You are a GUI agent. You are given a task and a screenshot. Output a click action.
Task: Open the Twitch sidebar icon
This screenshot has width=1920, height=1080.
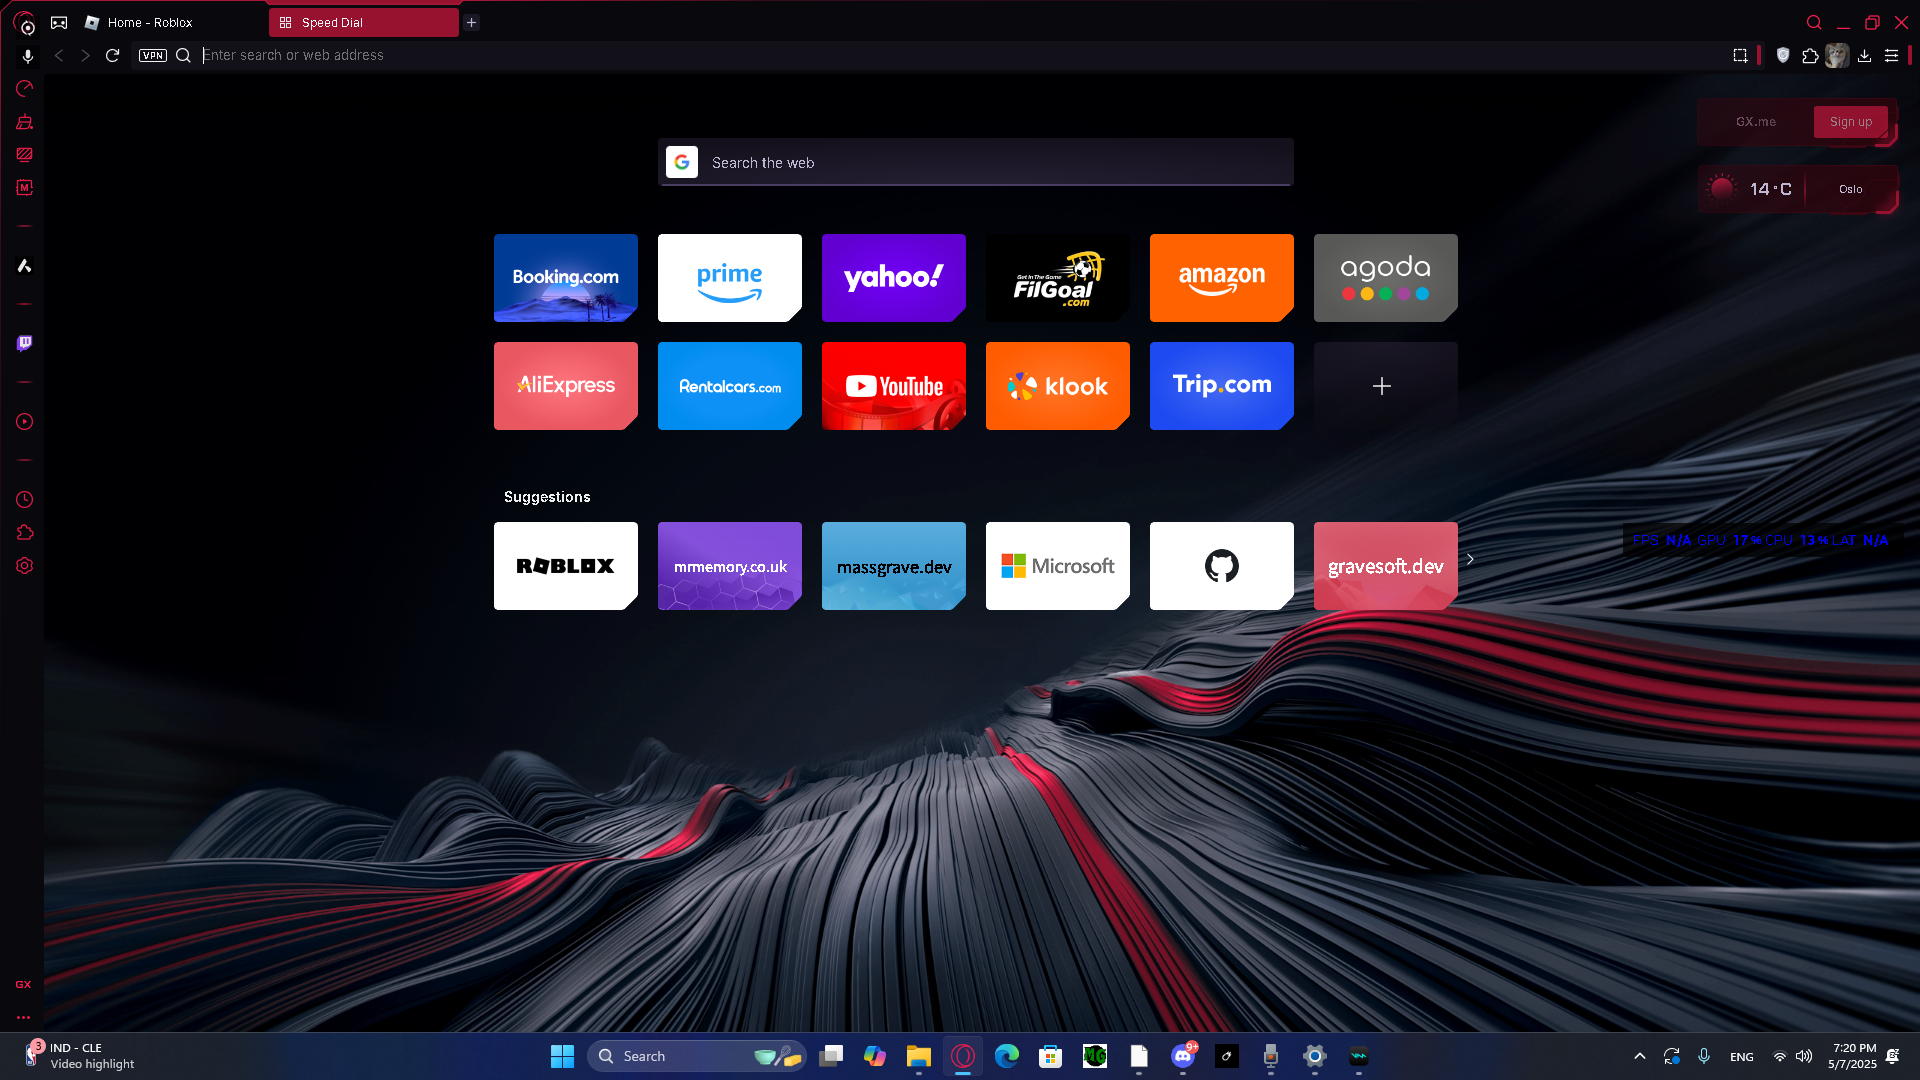tap(25, 343)
